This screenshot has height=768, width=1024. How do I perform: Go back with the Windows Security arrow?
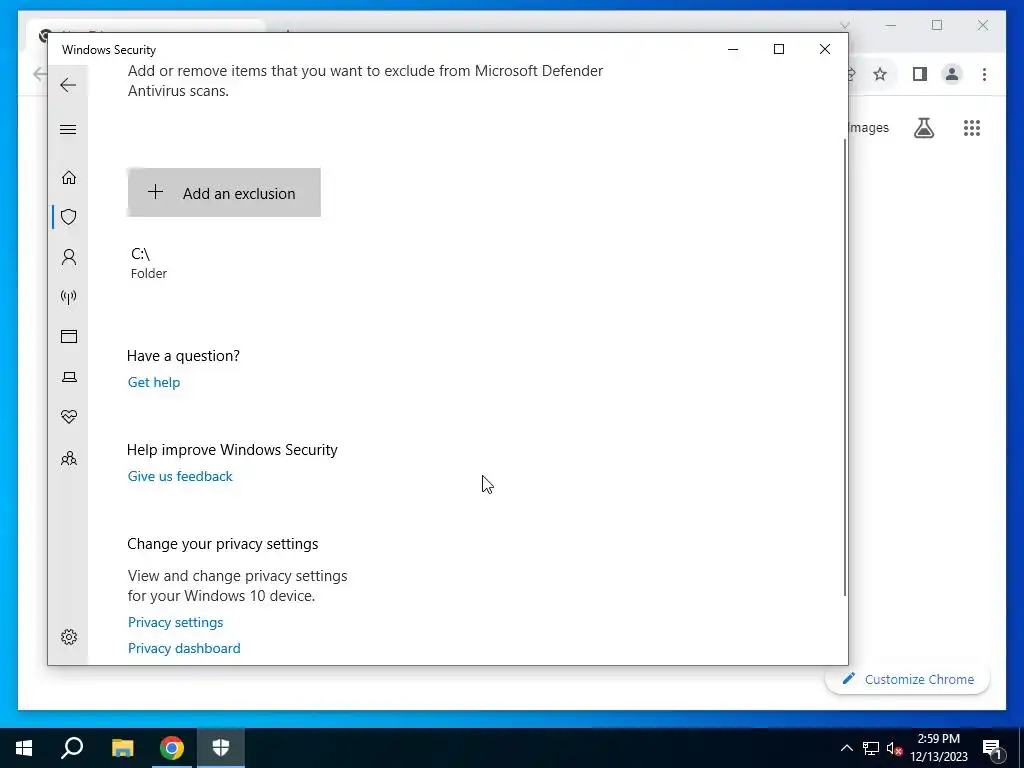(68, 85)
